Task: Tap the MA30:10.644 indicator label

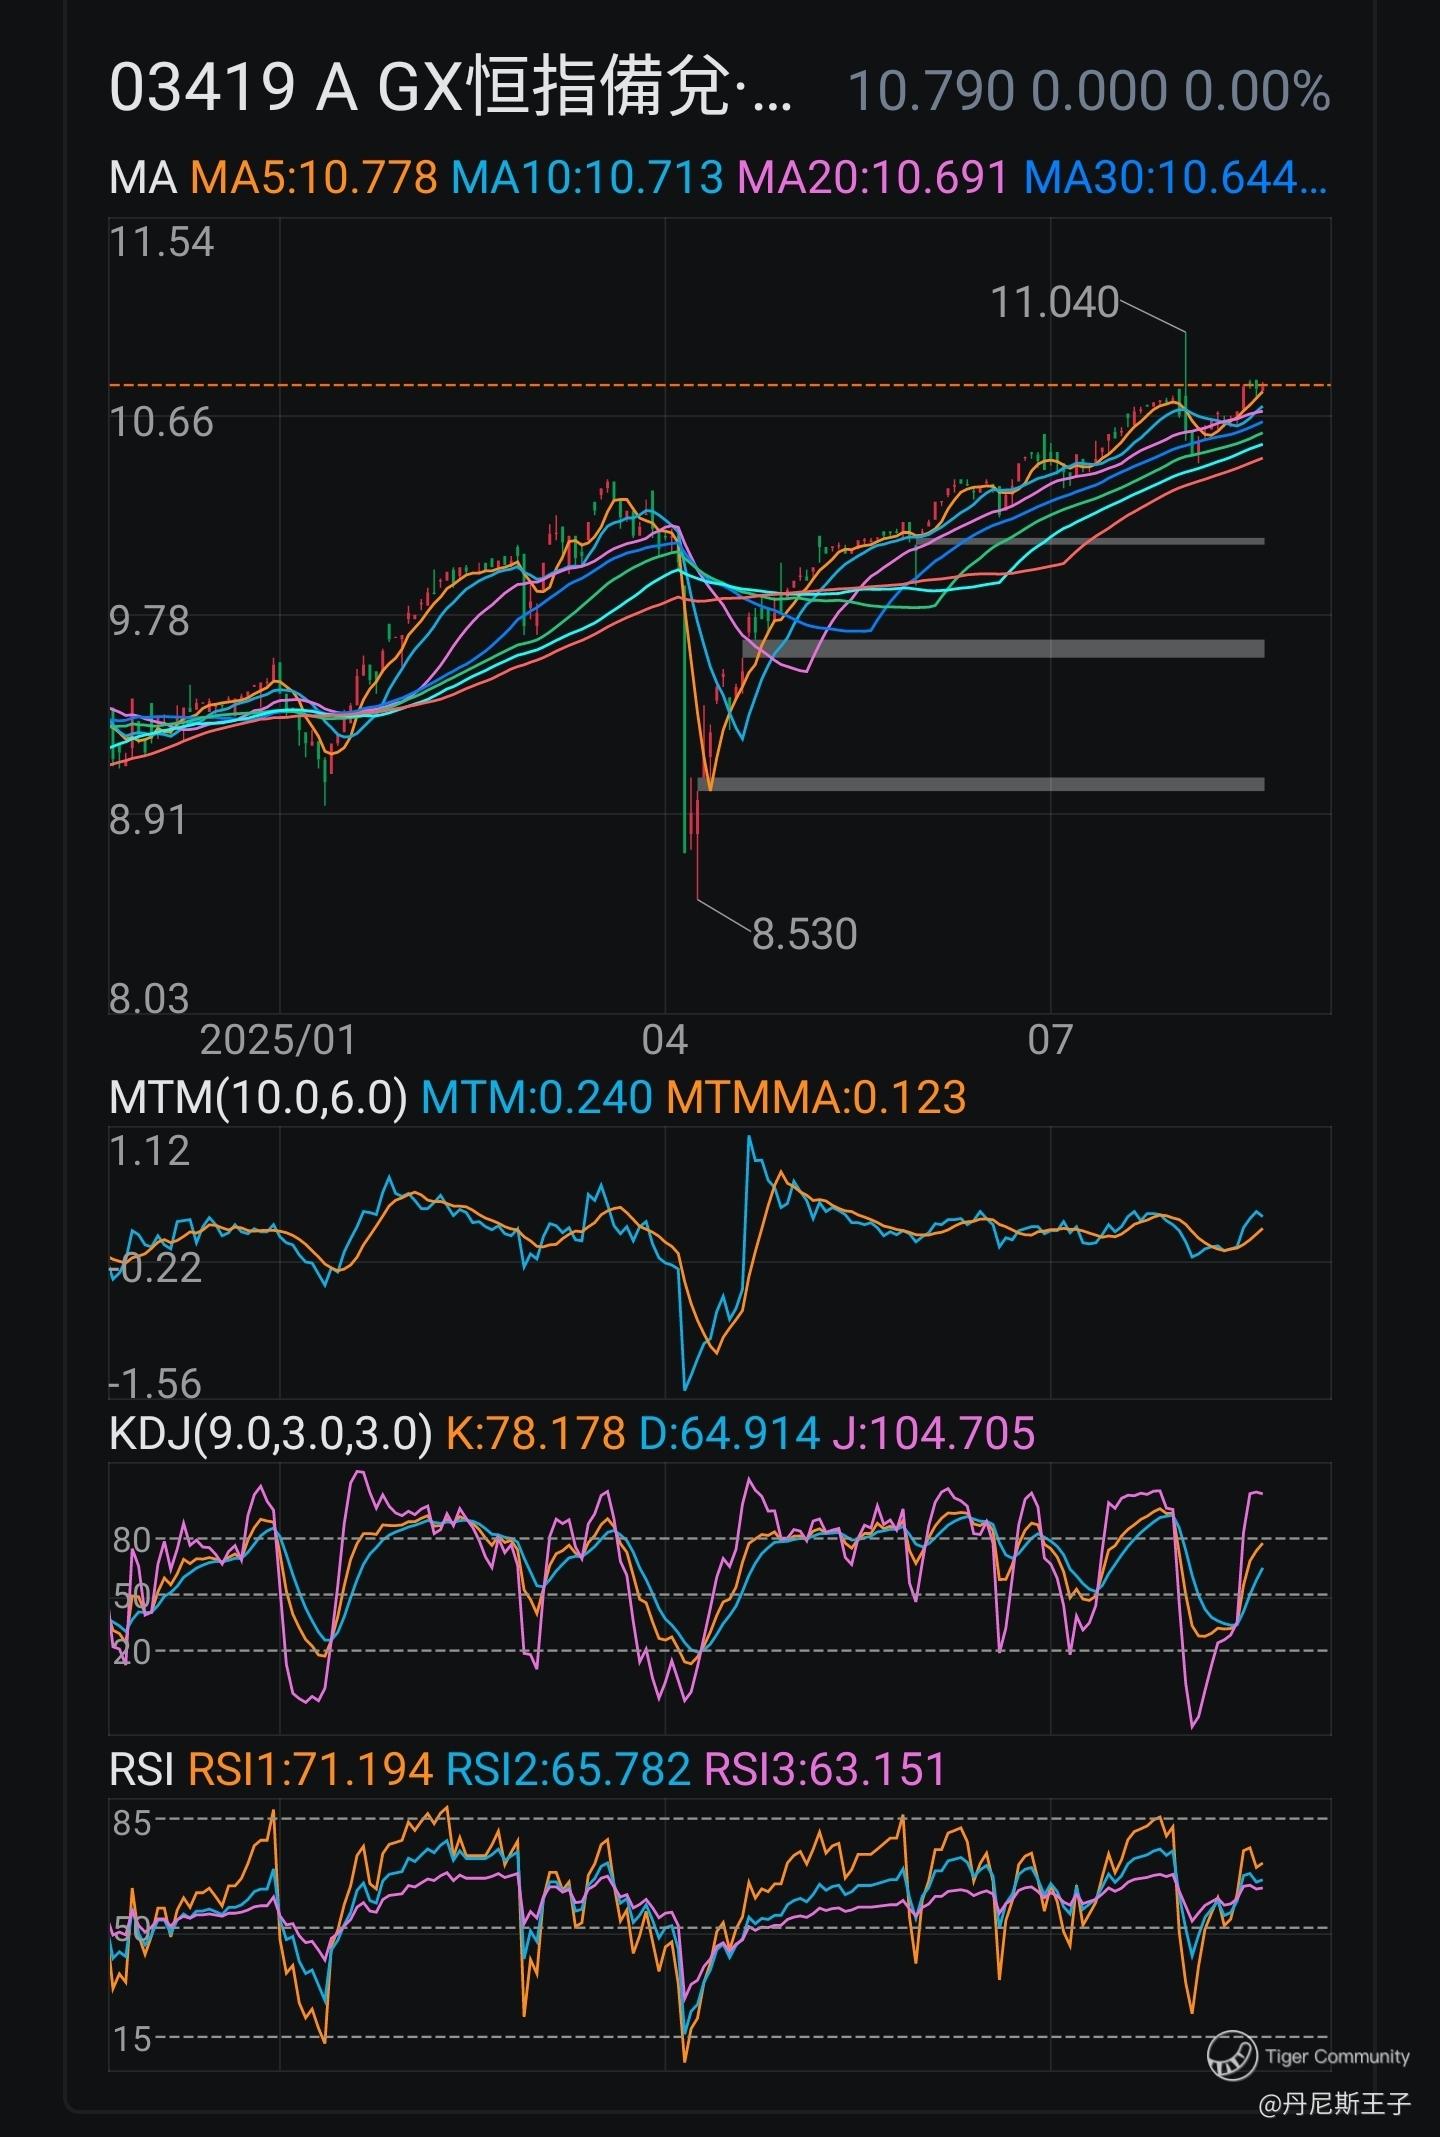Action: tap(1176, 177)
